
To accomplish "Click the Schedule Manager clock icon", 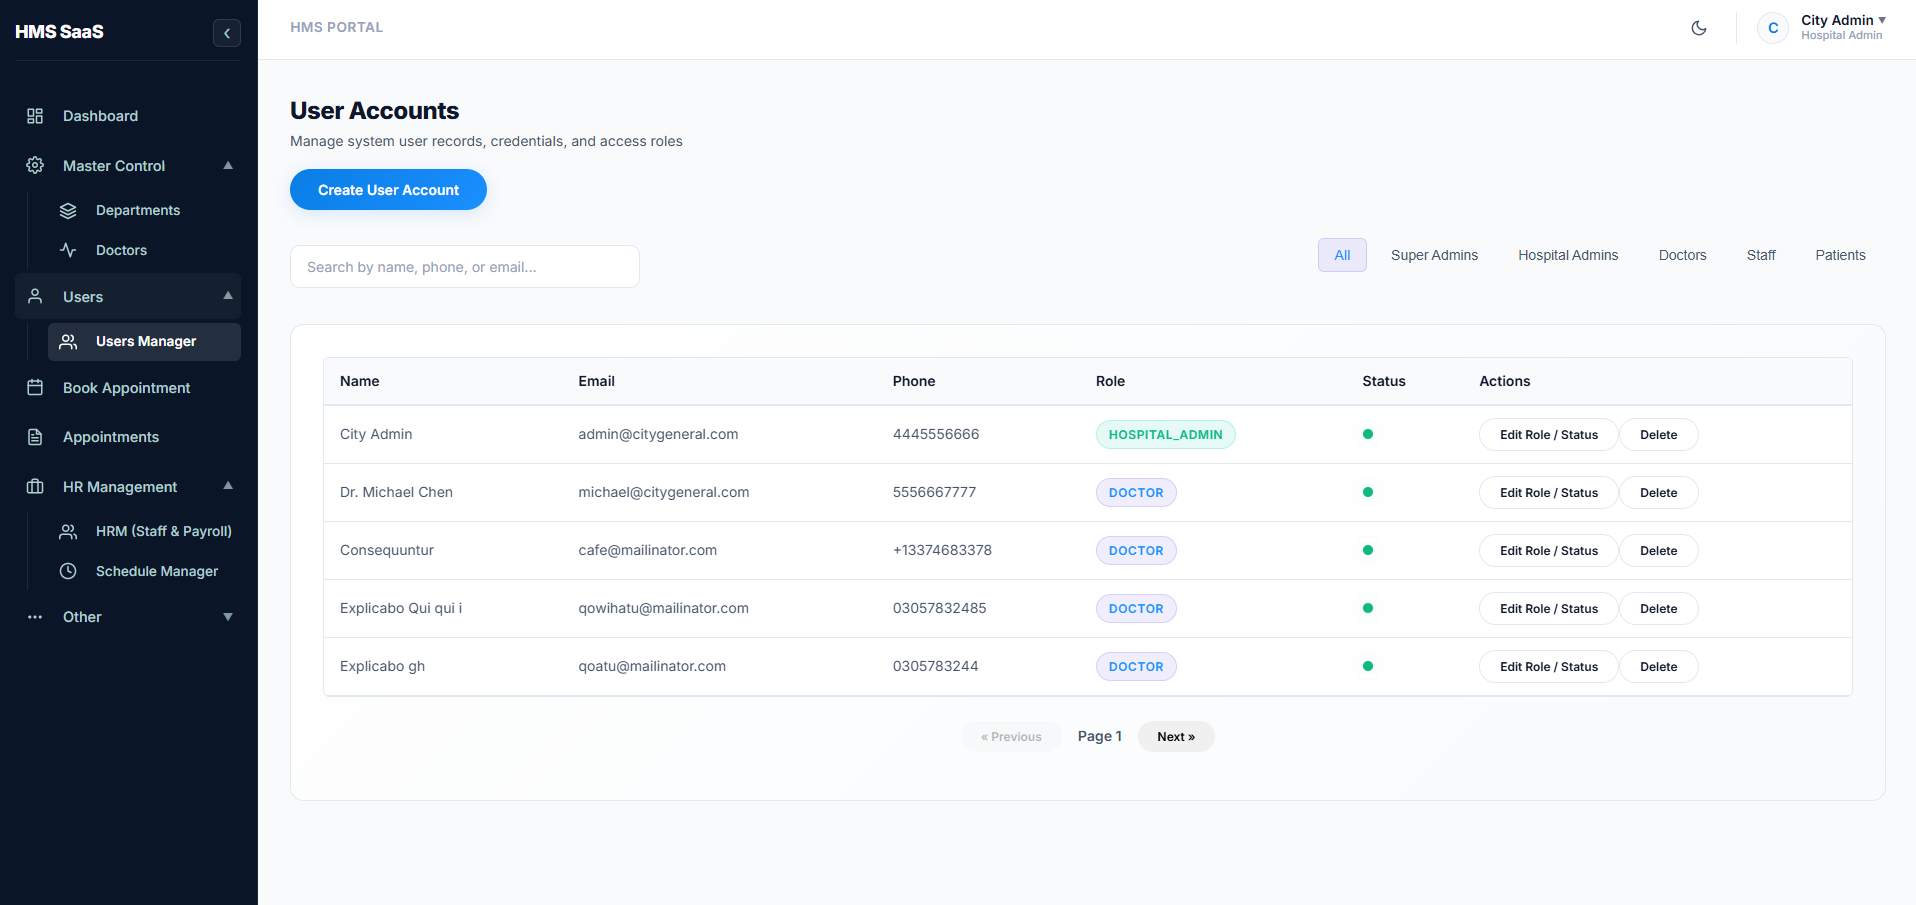I will tap(68, 571).
